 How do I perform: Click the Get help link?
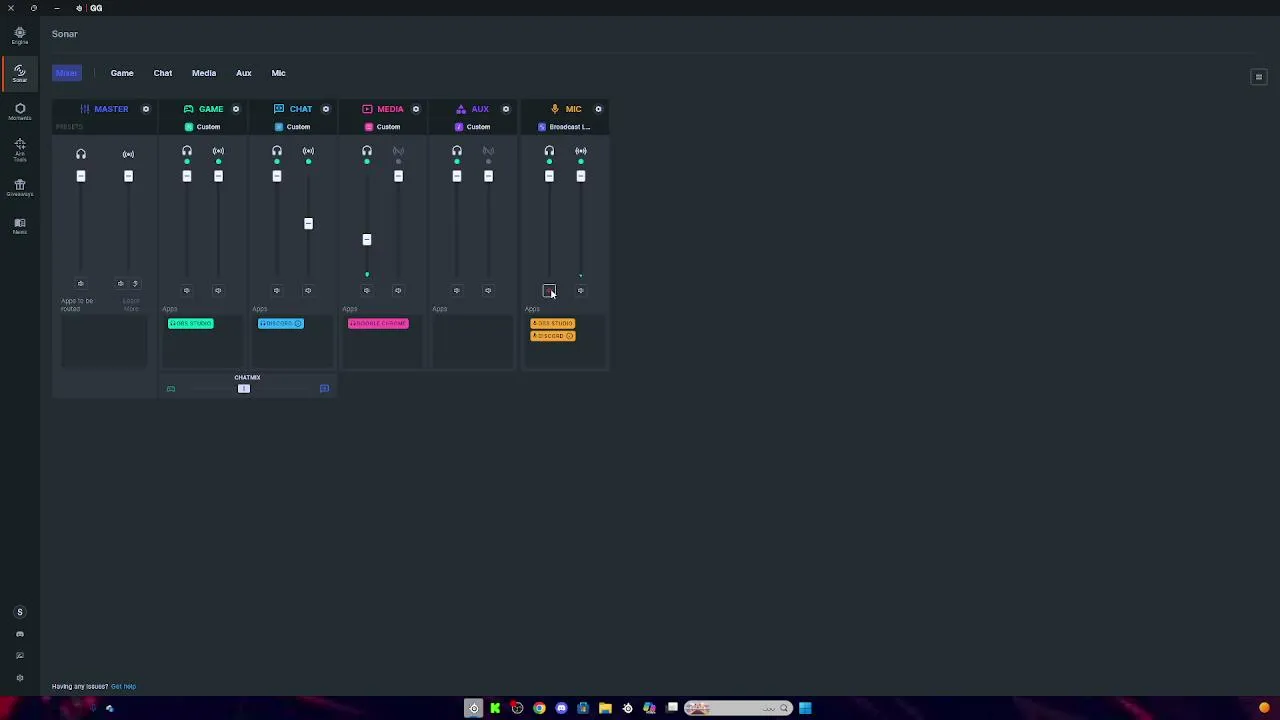coord(123,687)
